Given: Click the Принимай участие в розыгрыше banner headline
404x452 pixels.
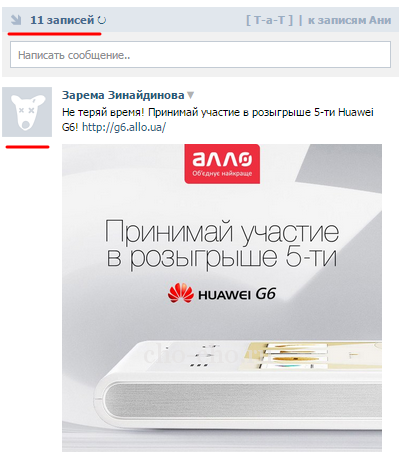Looking at the screenshot, I should (222, 244).
